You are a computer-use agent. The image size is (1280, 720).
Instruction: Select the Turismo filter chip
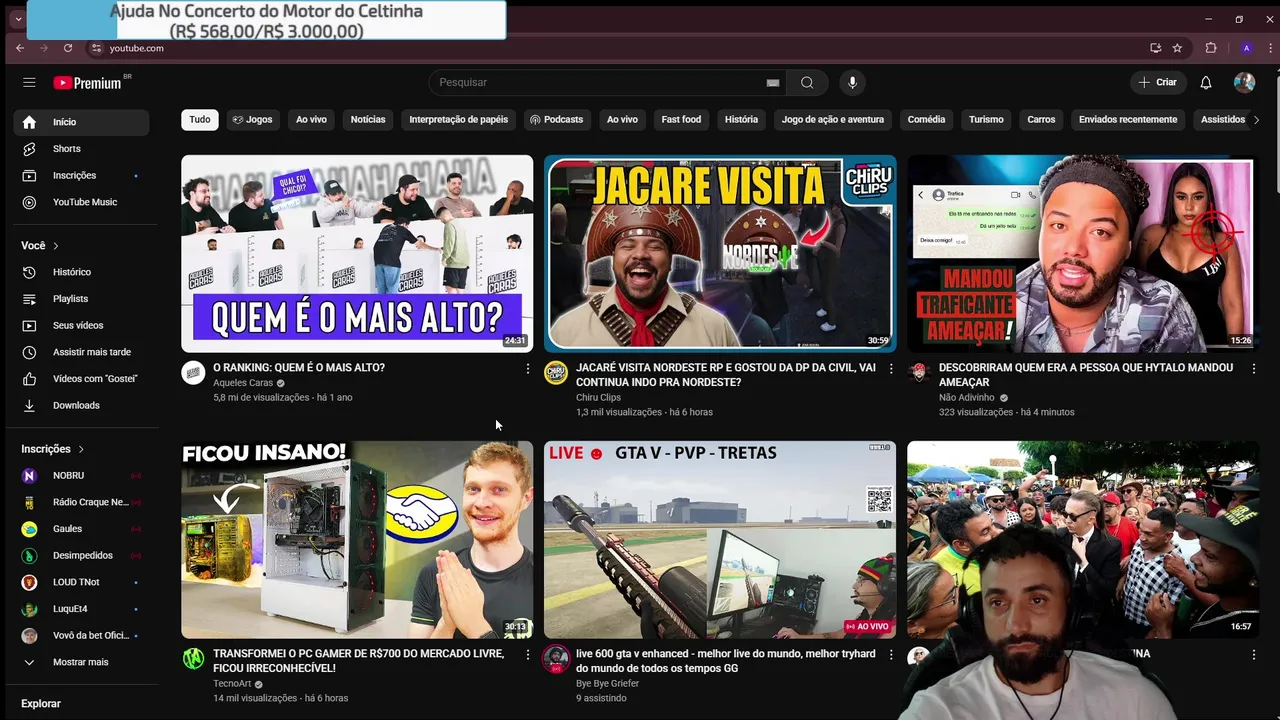coord(986,120)
